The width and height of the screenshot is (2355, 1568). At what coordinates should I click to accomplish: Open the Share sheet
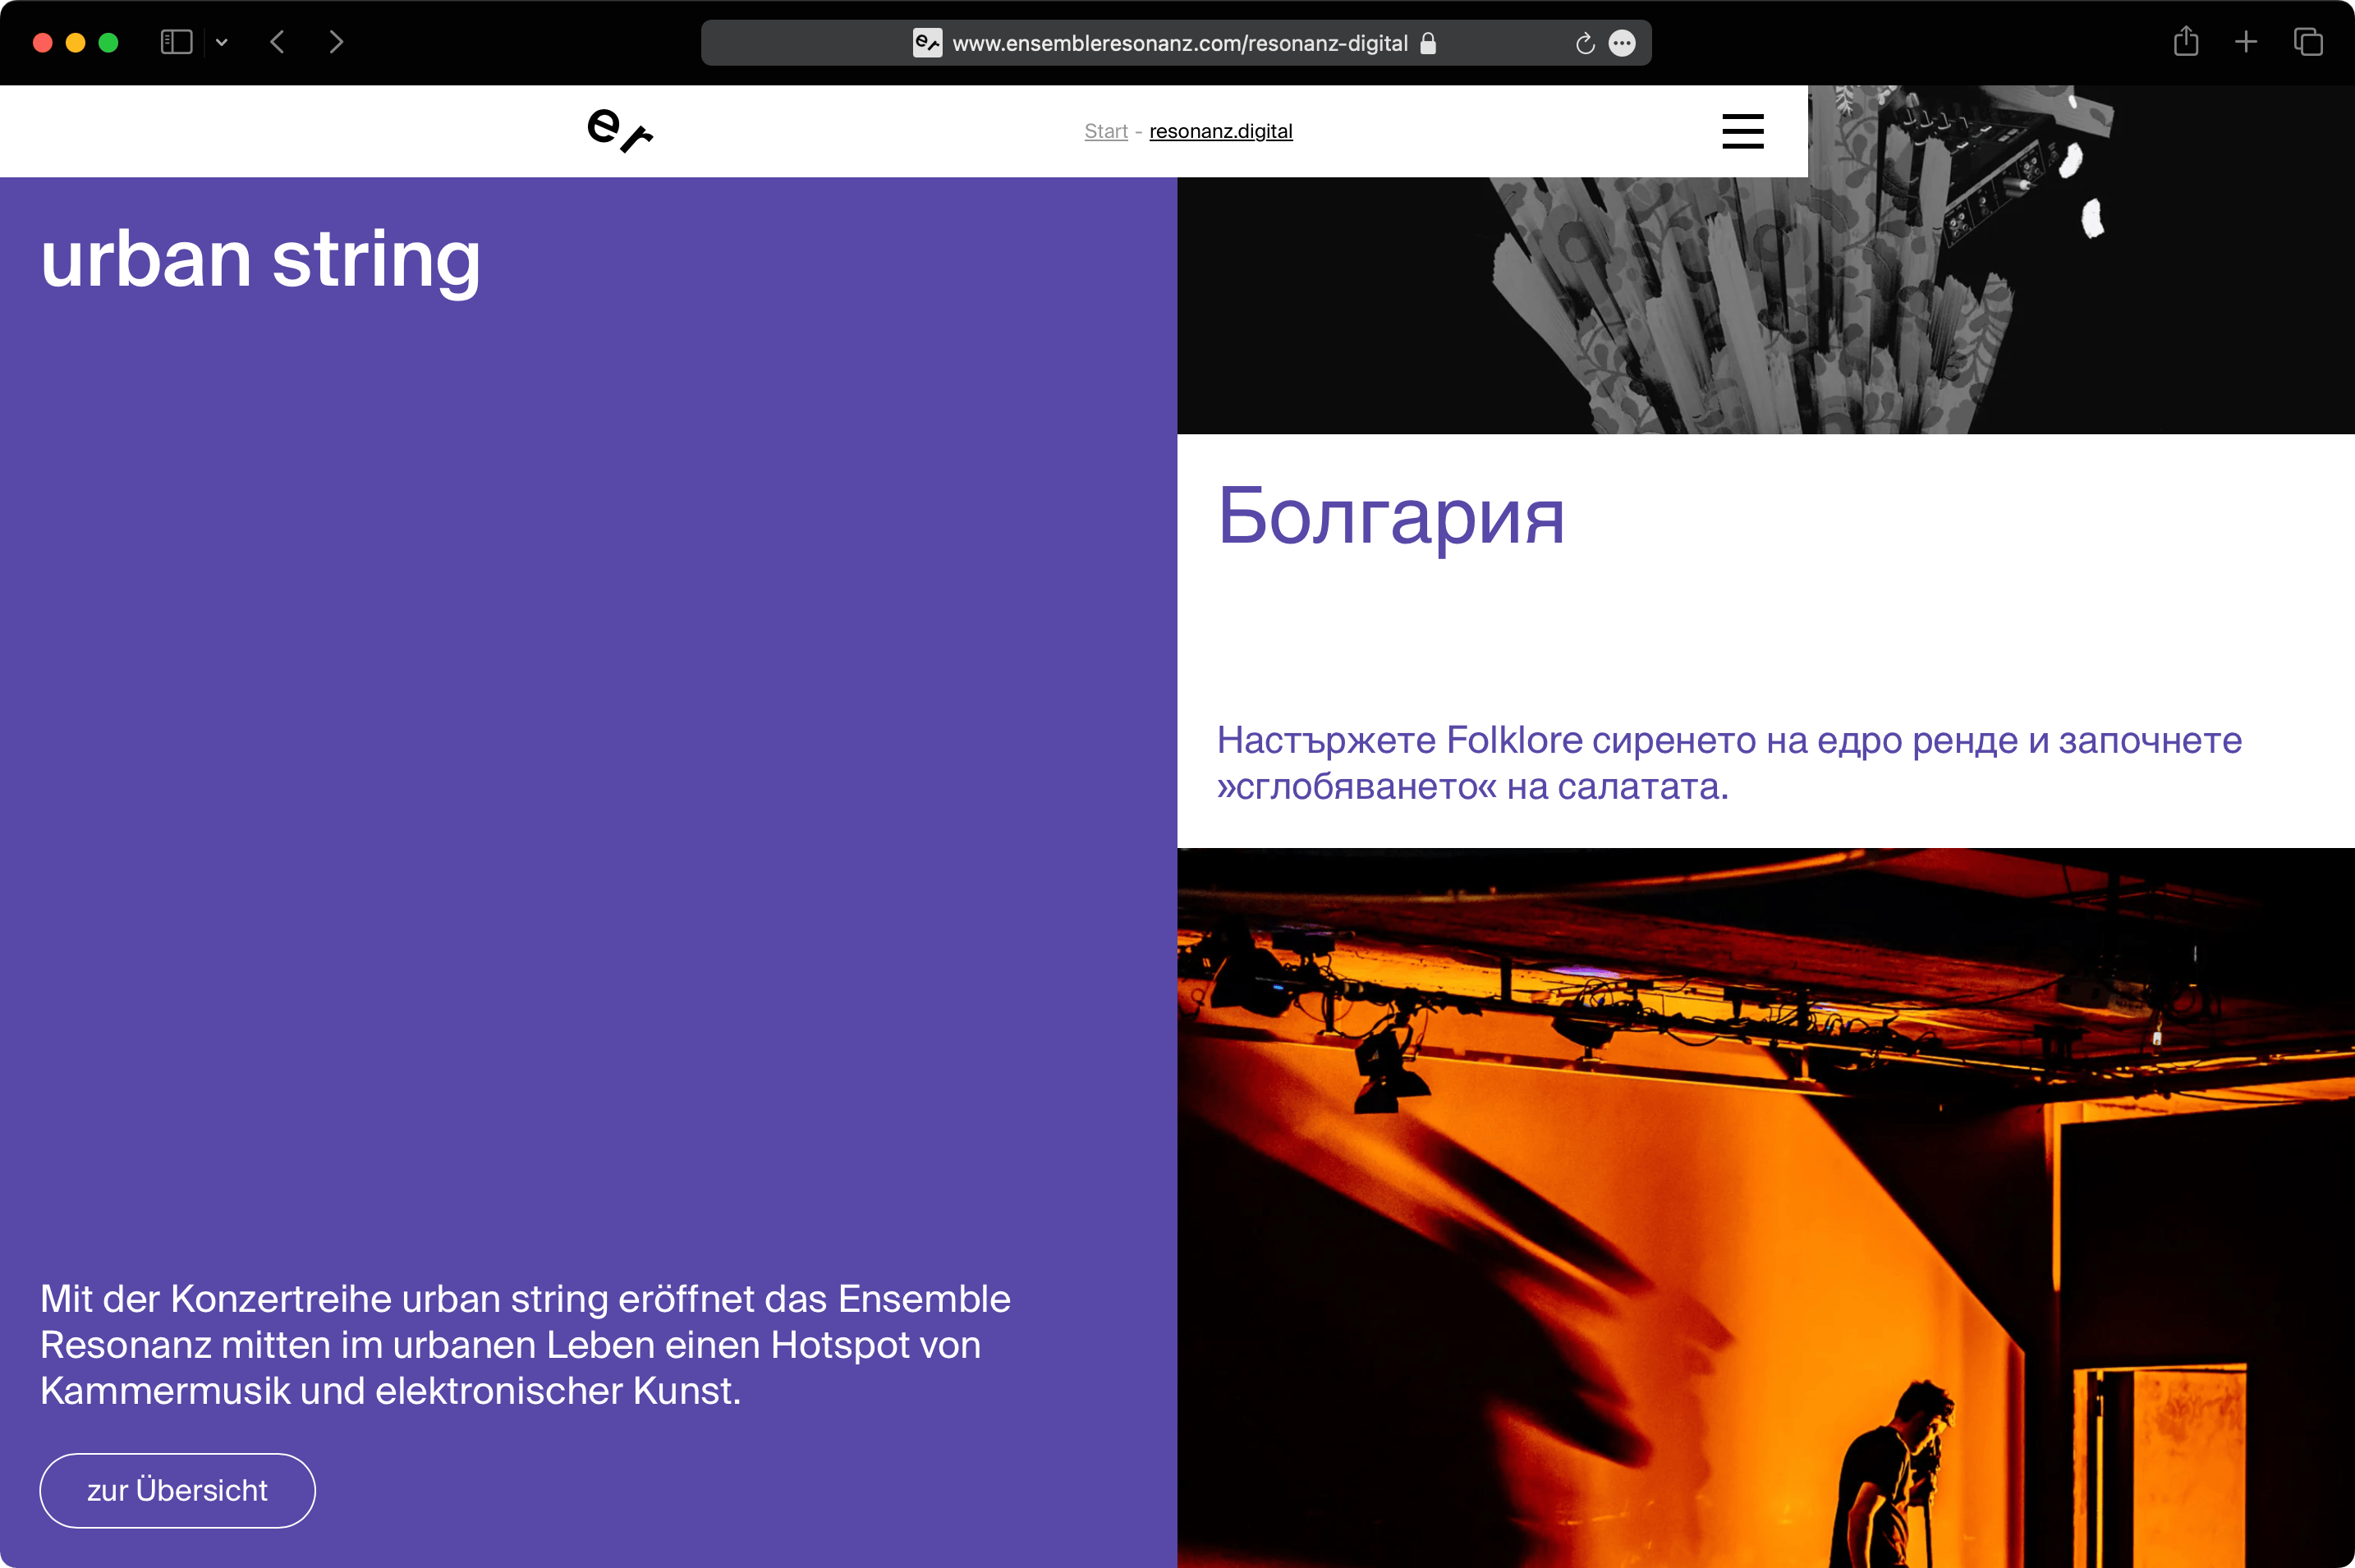[x=2186, y=42]
